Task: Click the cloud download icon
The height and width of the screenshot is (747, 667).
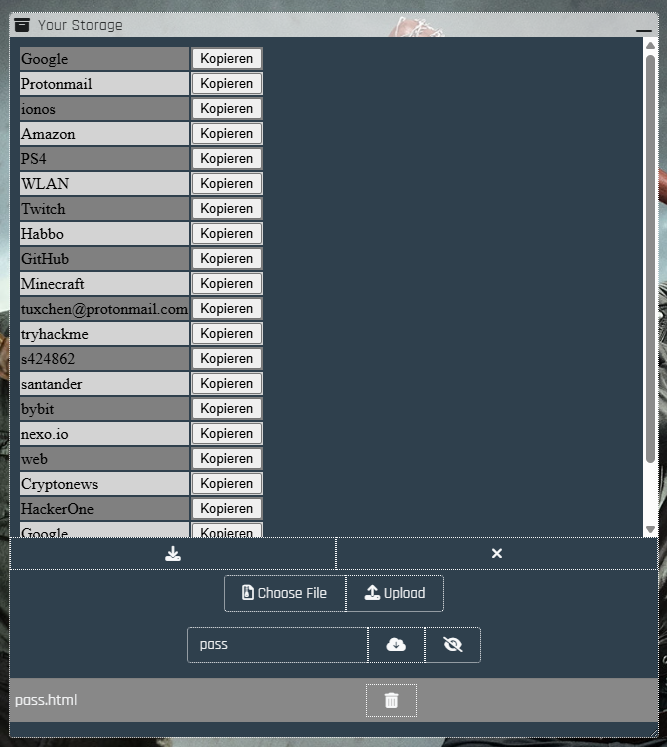Action: 396,645
